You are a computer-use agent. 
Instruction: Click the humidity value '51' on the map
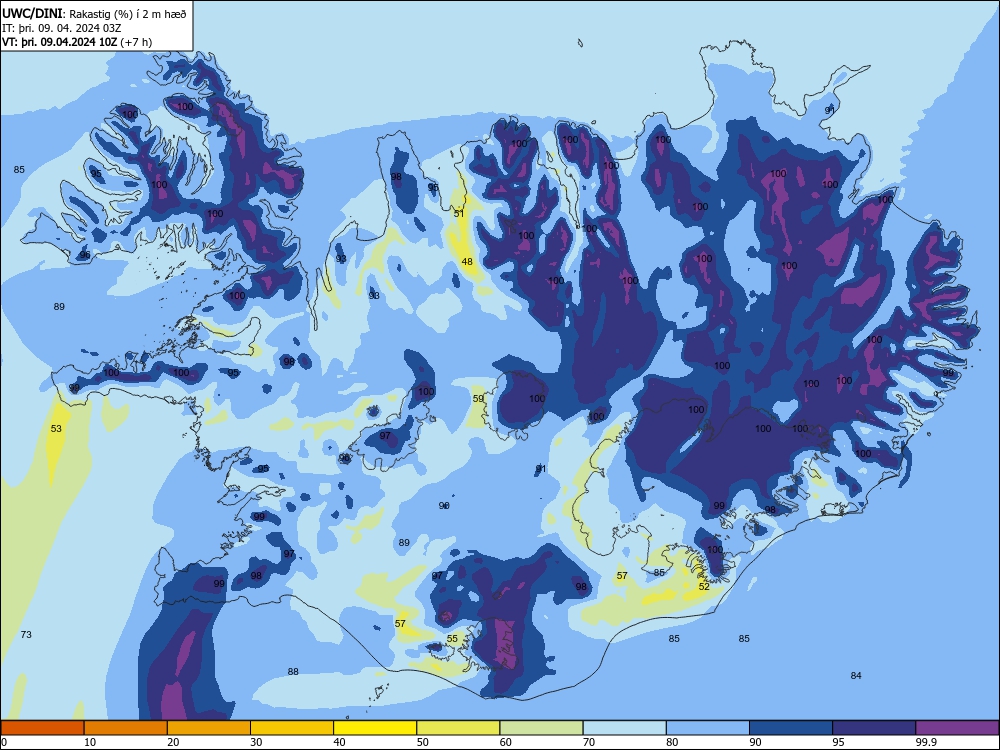(x=459, y=214)
